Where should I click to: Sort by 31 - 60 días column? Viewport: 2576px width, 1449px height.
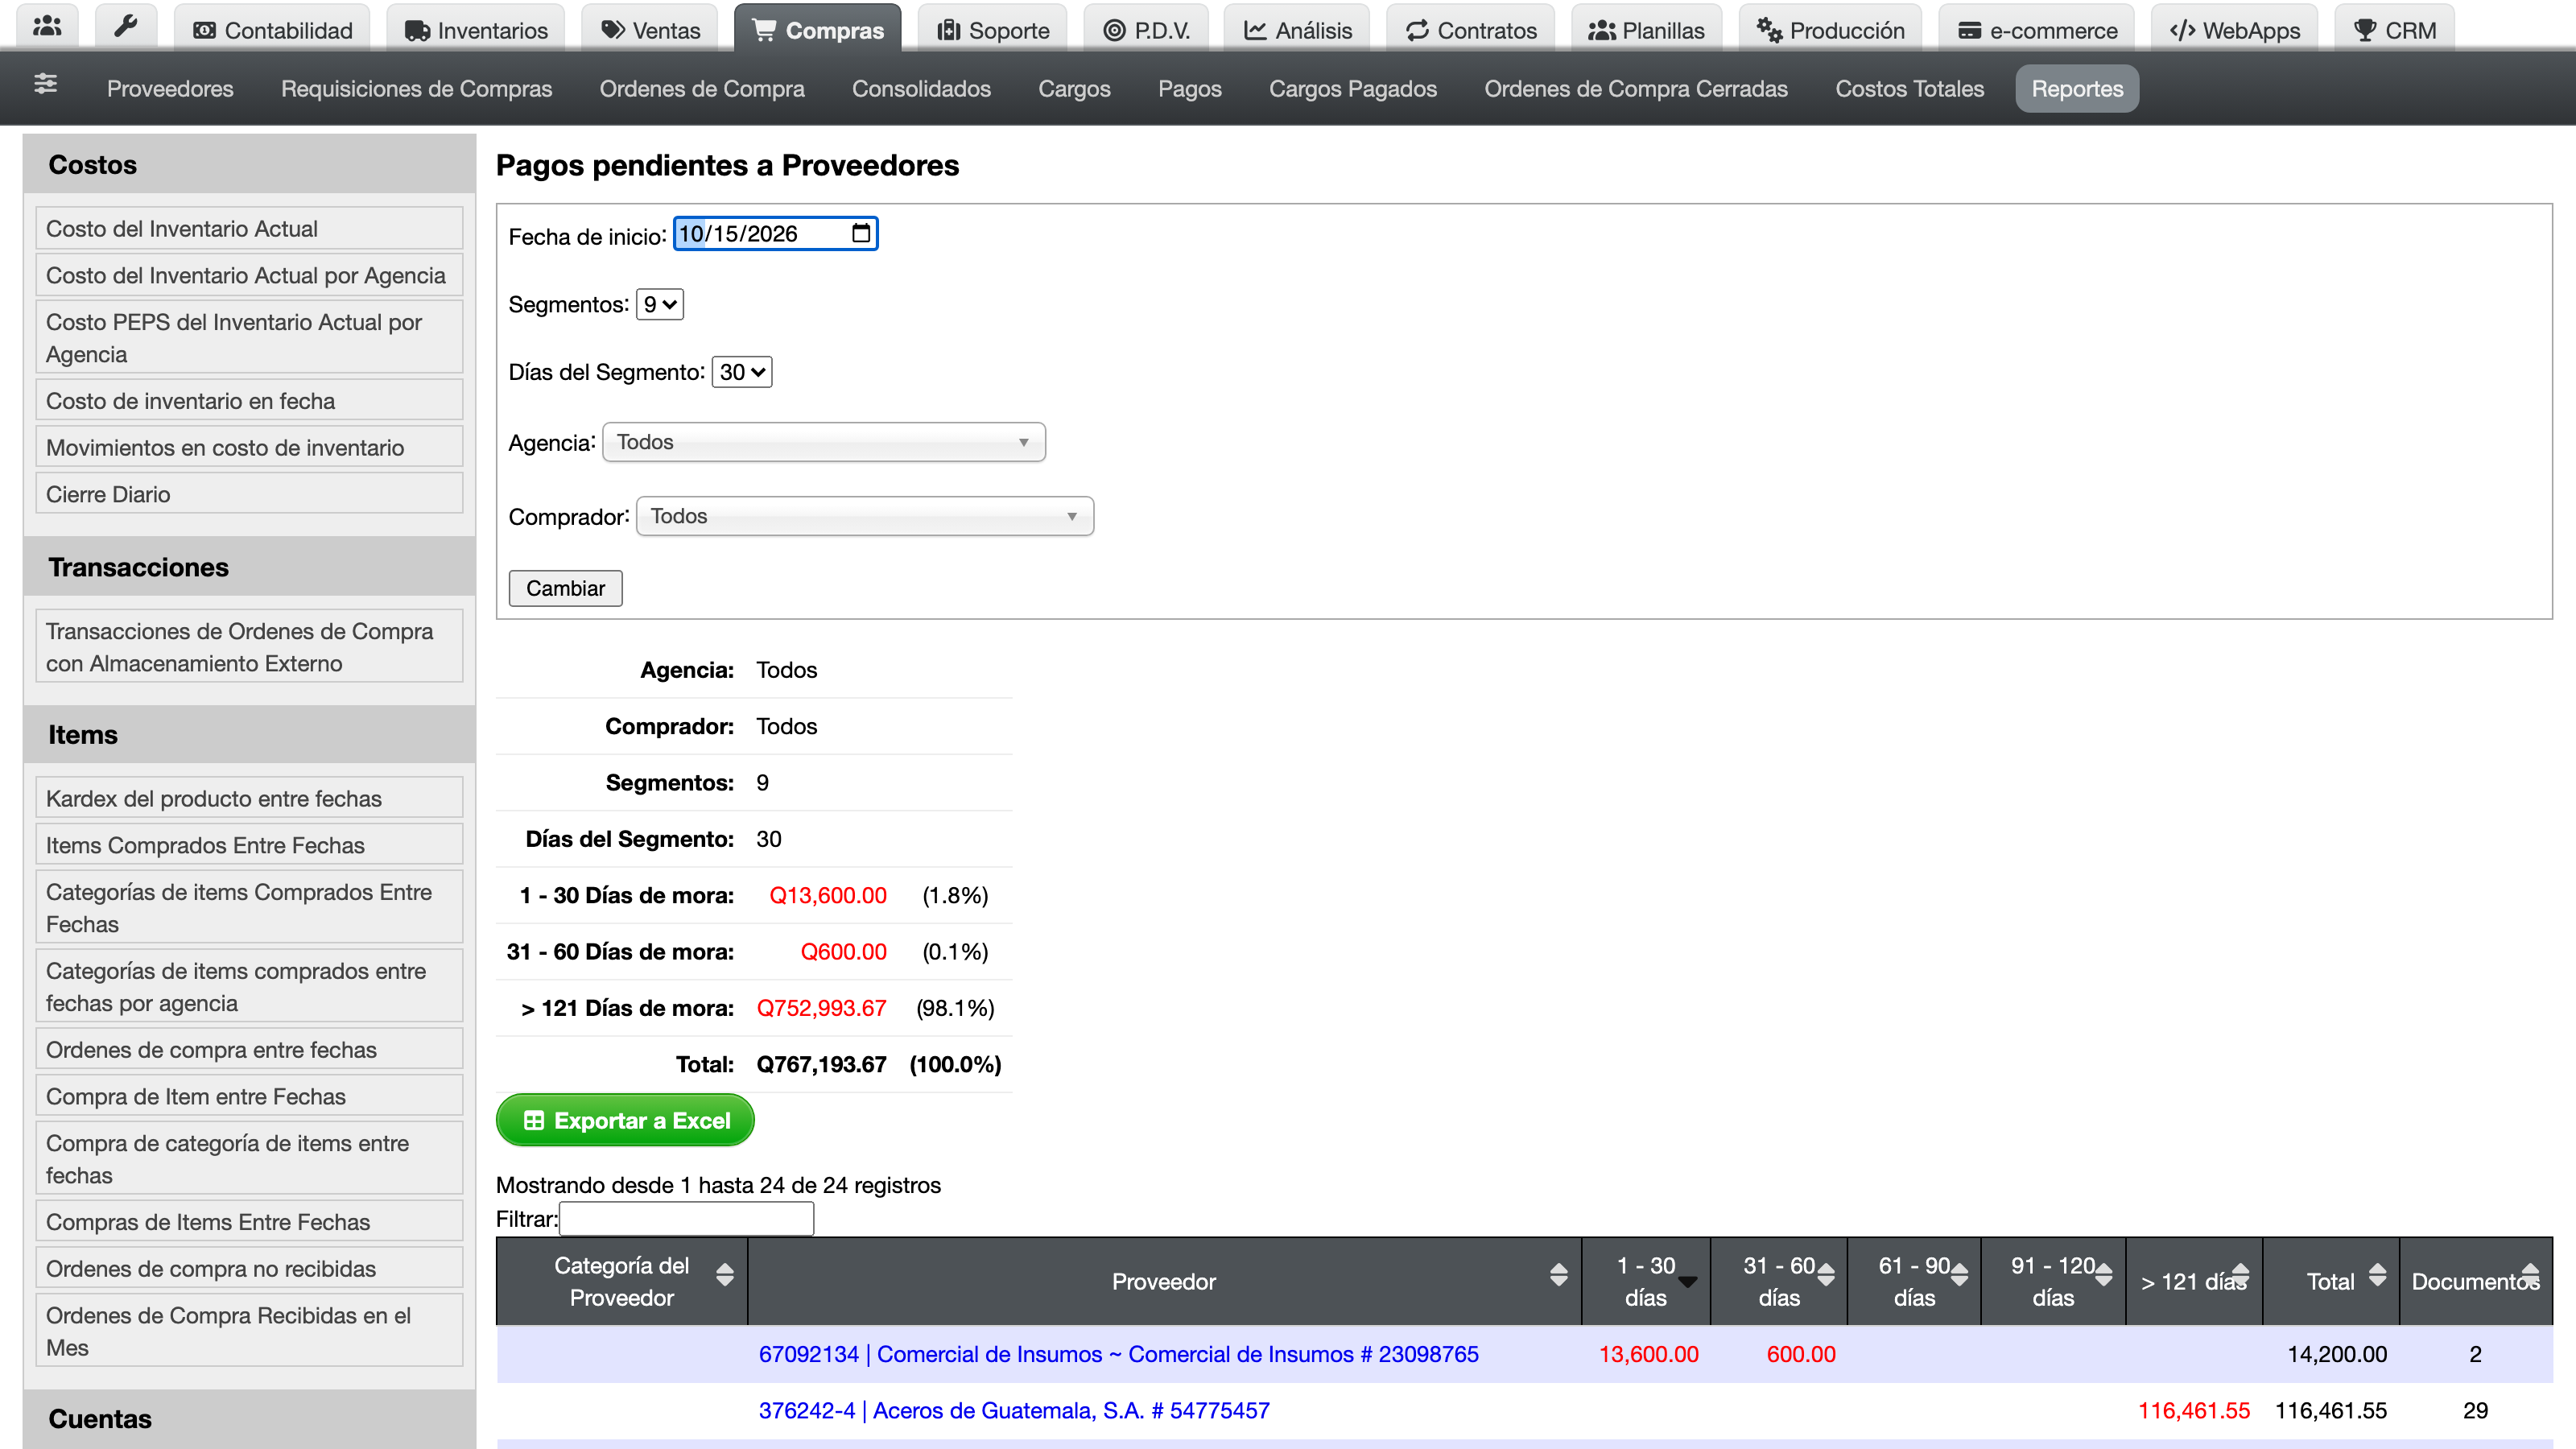(x=1826, y=1274)
